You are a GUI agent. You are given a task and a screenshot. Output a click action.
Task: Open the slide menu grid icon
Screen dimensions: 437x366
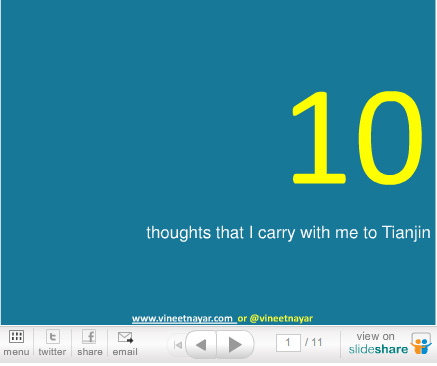pos(16,337)
